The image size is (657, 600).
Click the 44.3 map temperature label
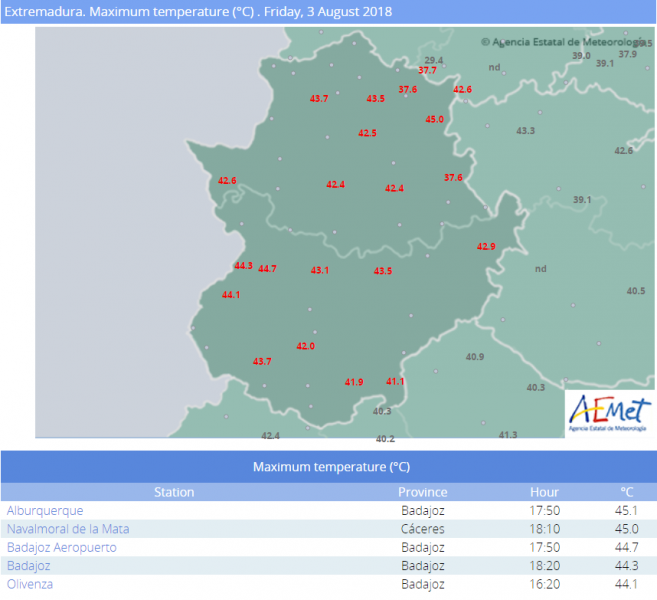243,266
